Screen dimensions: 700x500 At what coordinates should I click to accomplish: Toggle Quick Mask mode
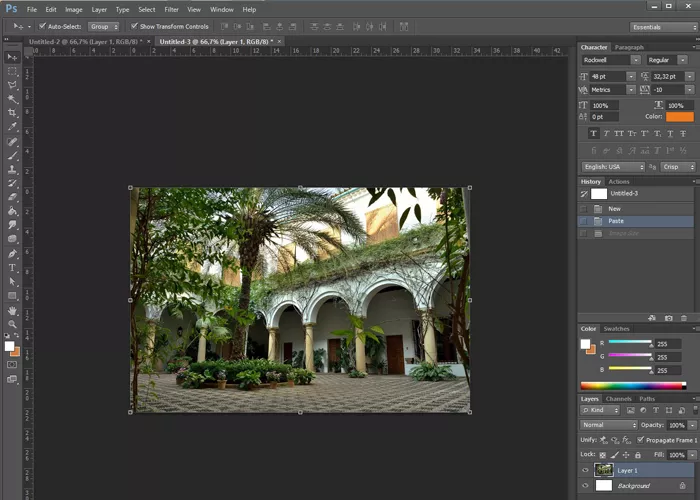[12, 365]
